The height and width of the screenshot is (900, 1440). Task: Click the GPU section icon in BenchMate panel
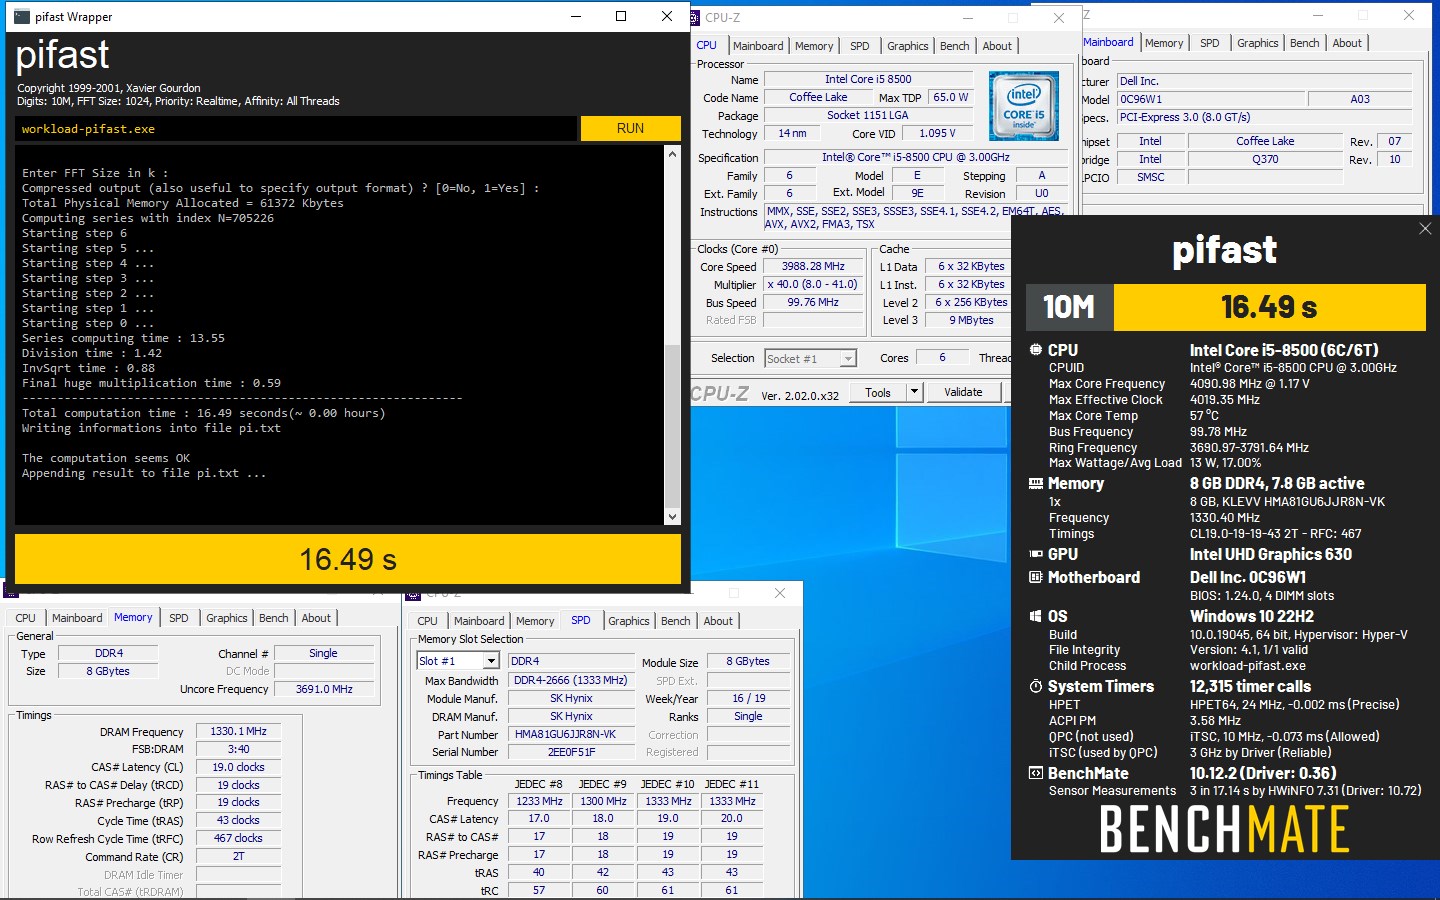click(x=1036, y=554)
